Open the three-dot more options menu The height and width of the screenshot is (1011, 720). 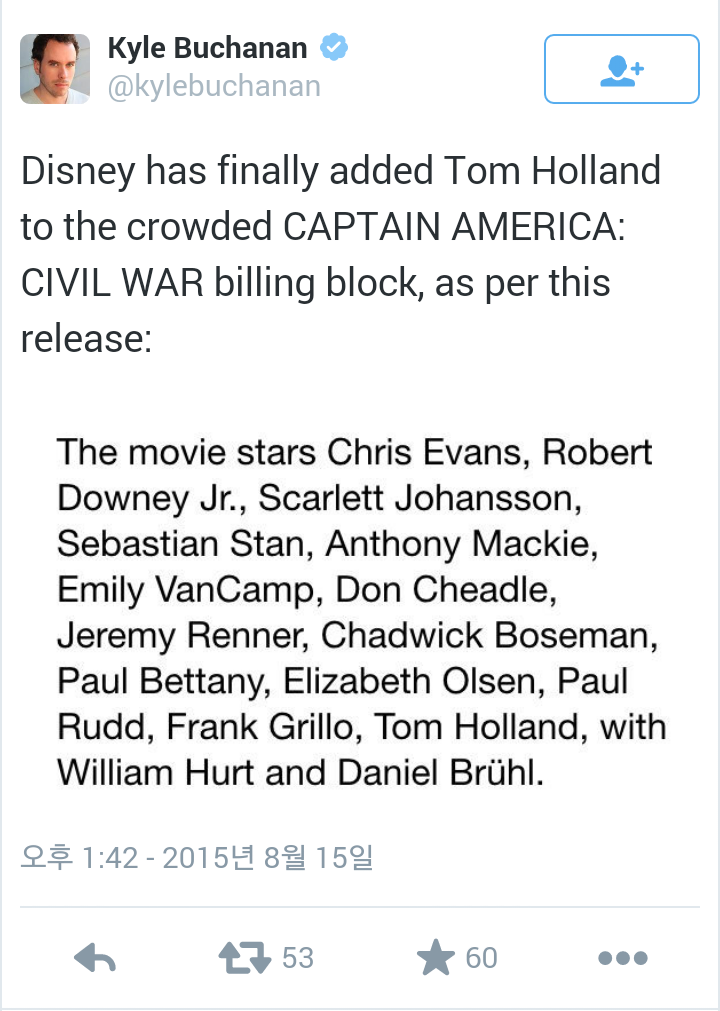[622, 958]
